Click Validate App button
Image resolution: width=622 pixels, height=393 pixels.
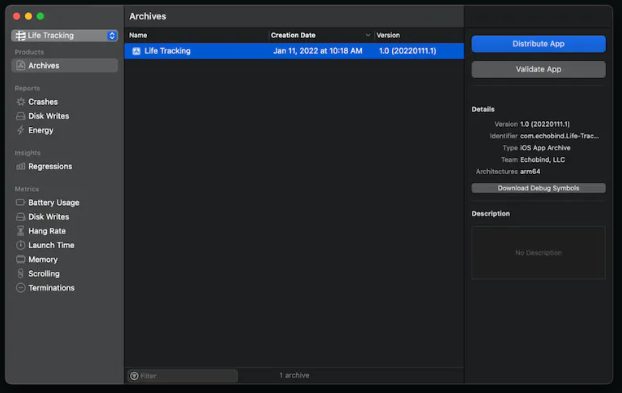(x=538, y=69)
